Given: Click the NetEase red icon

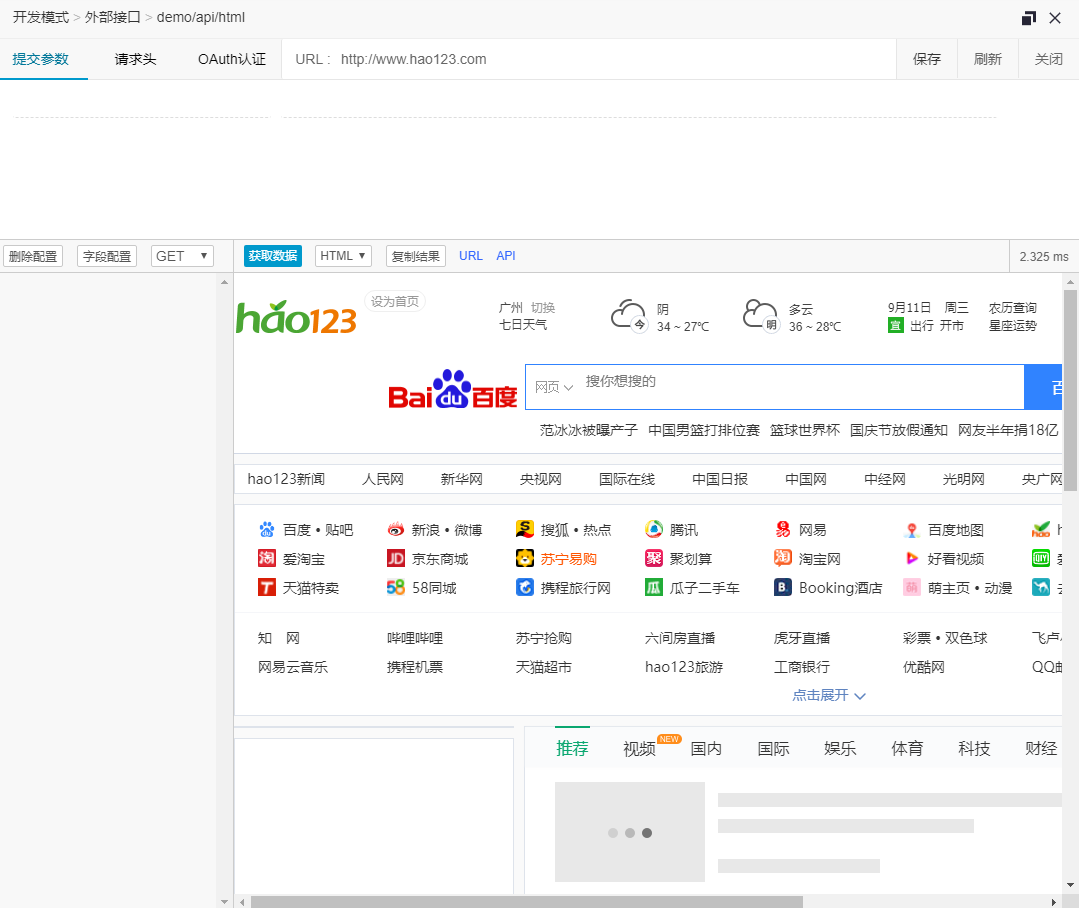Looking at the screenshot, I should click(782, 530).
